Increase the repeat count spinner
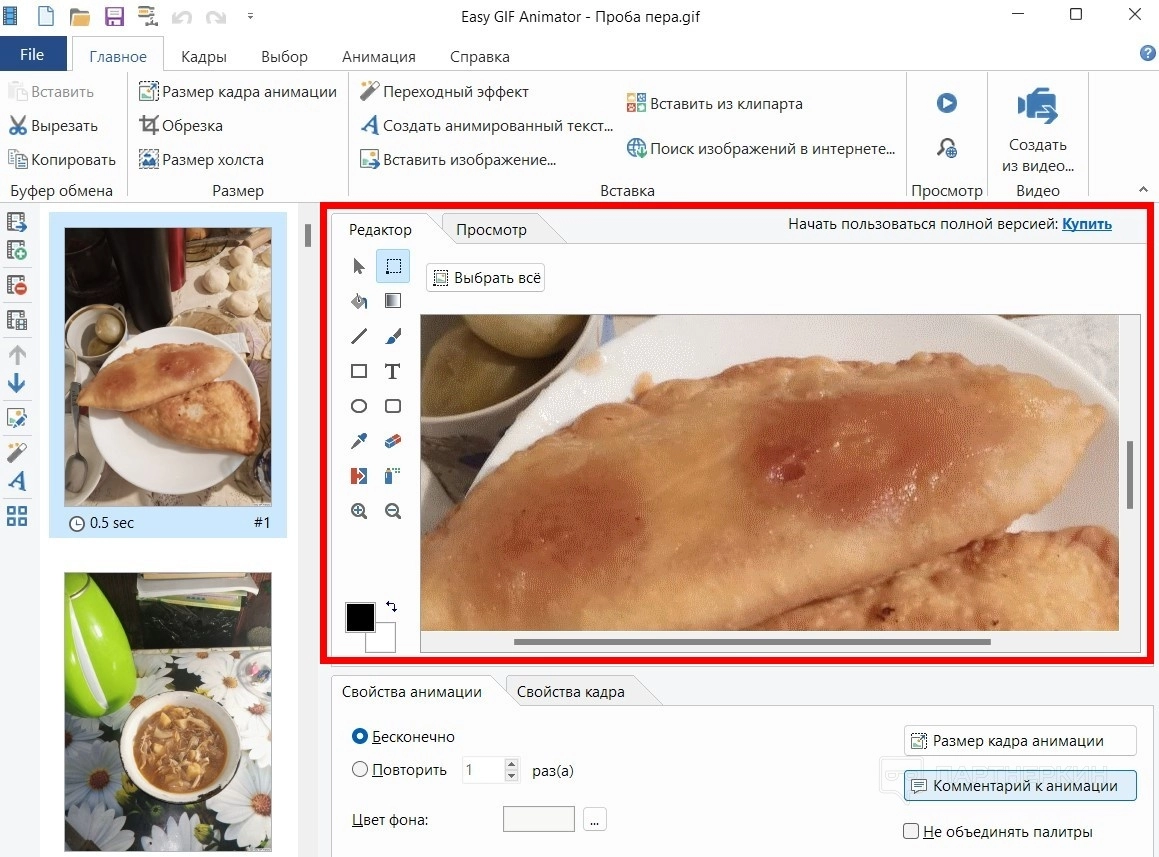The image size is (1159, 857). pos(511,764)
